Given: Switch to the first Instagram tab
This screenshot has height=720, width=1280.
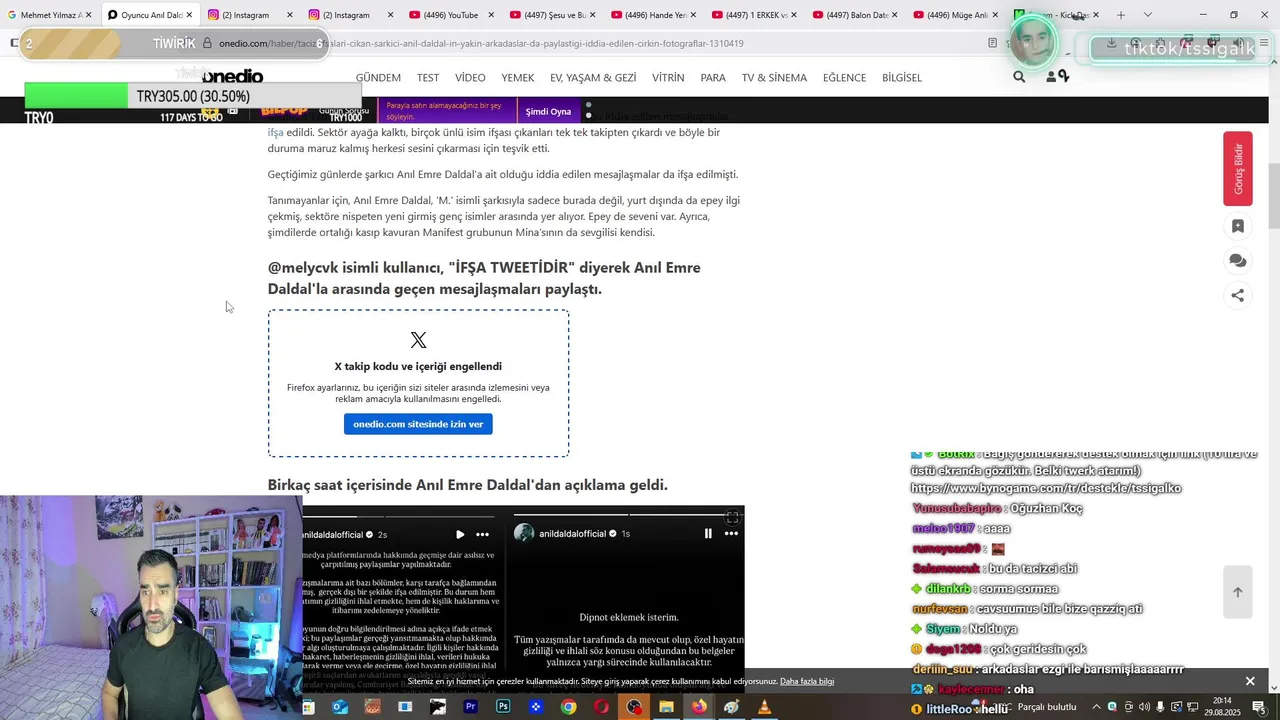Looking at the screenshot, I should 250,15.
